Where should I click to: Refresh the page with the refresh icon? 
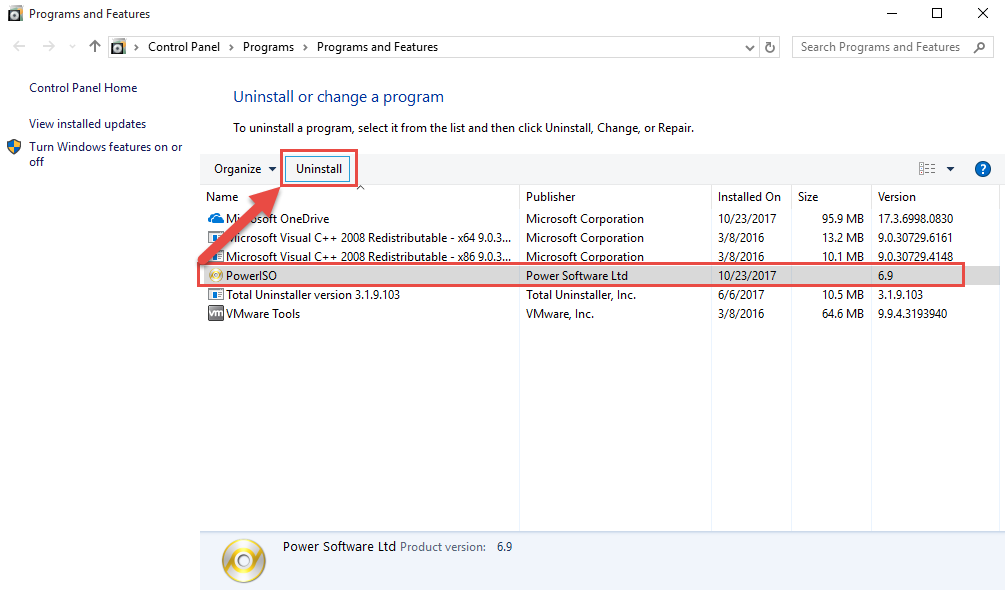pyautogui.click(x=768, y=46)
